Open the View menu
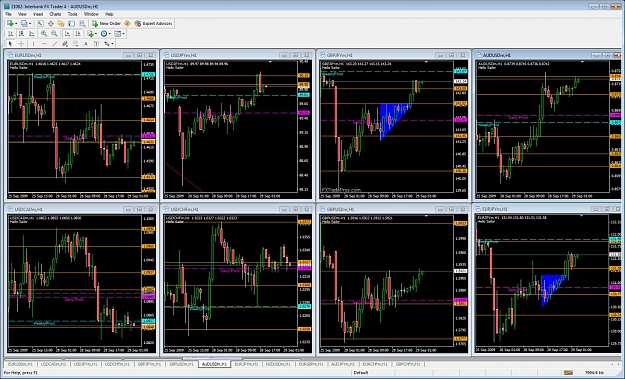625x379 pixels. click(x=22, y=14)
